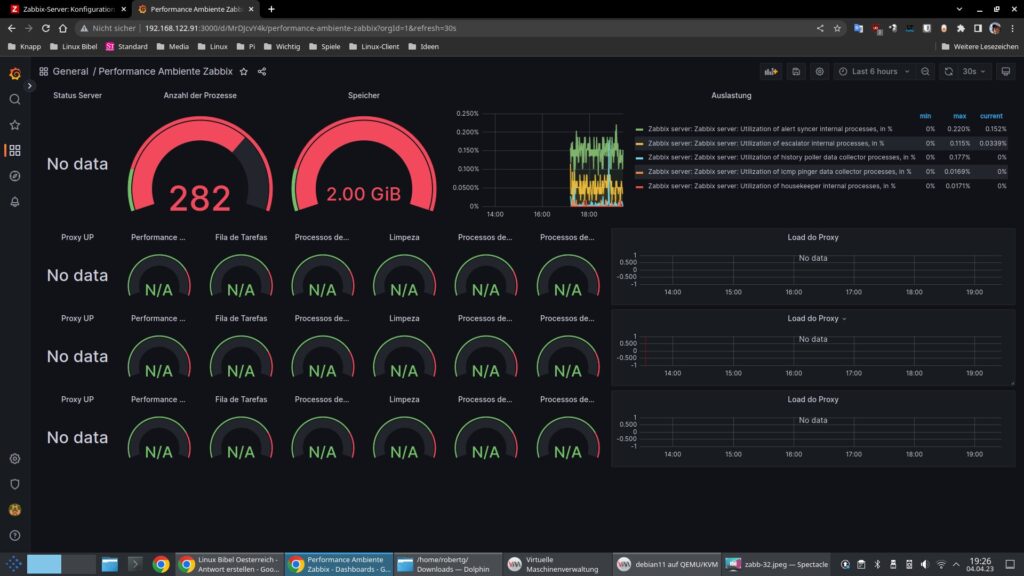Toggle the alert syncer series in legend
Viewport: 1024px width, 576px height.
770,129
